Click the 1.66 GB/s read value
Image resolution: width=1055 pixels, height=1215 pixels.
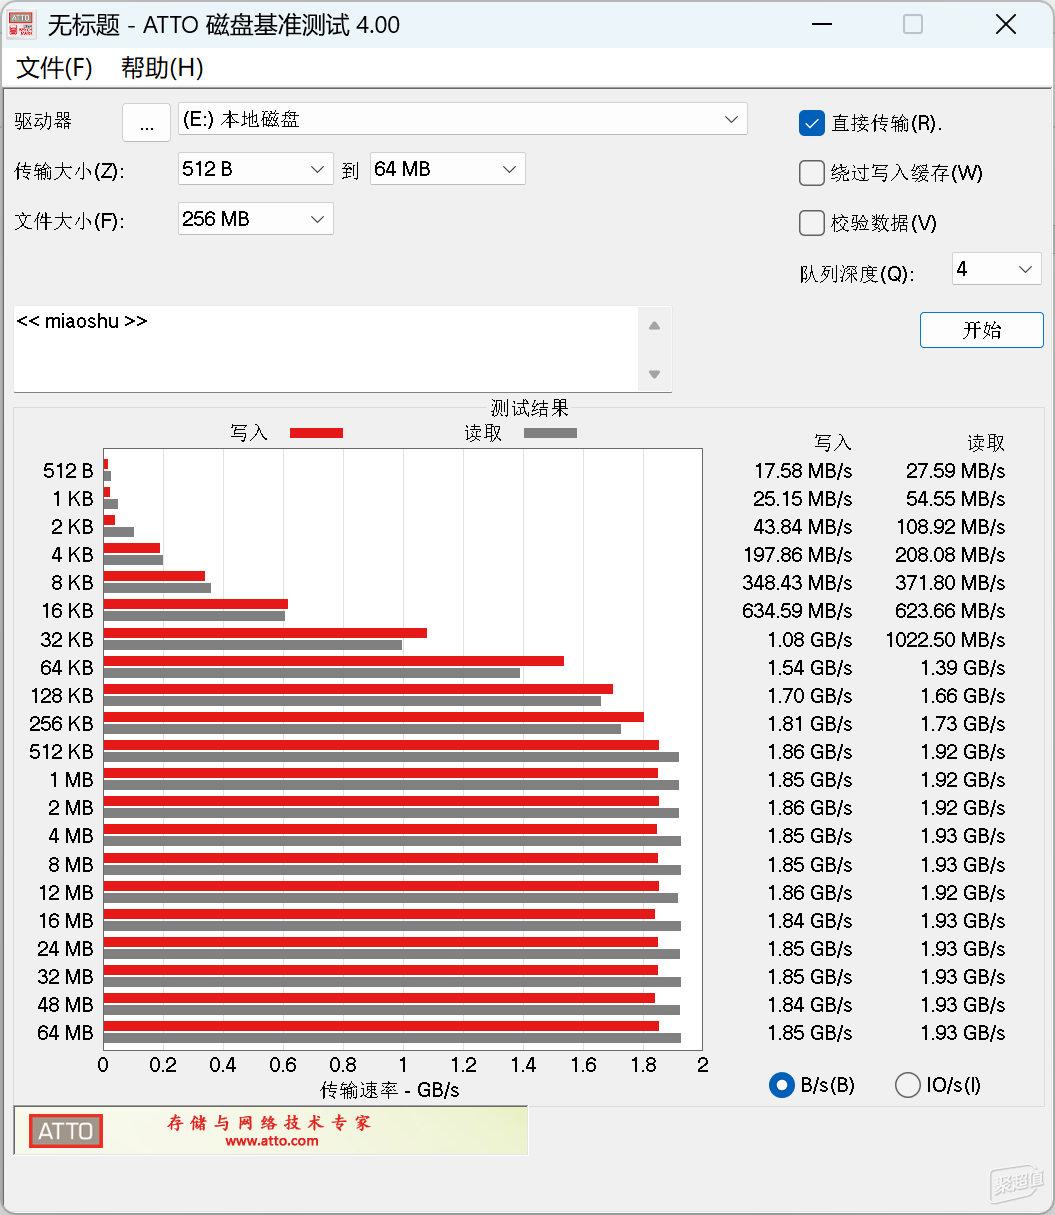click(x=963, y=695)
